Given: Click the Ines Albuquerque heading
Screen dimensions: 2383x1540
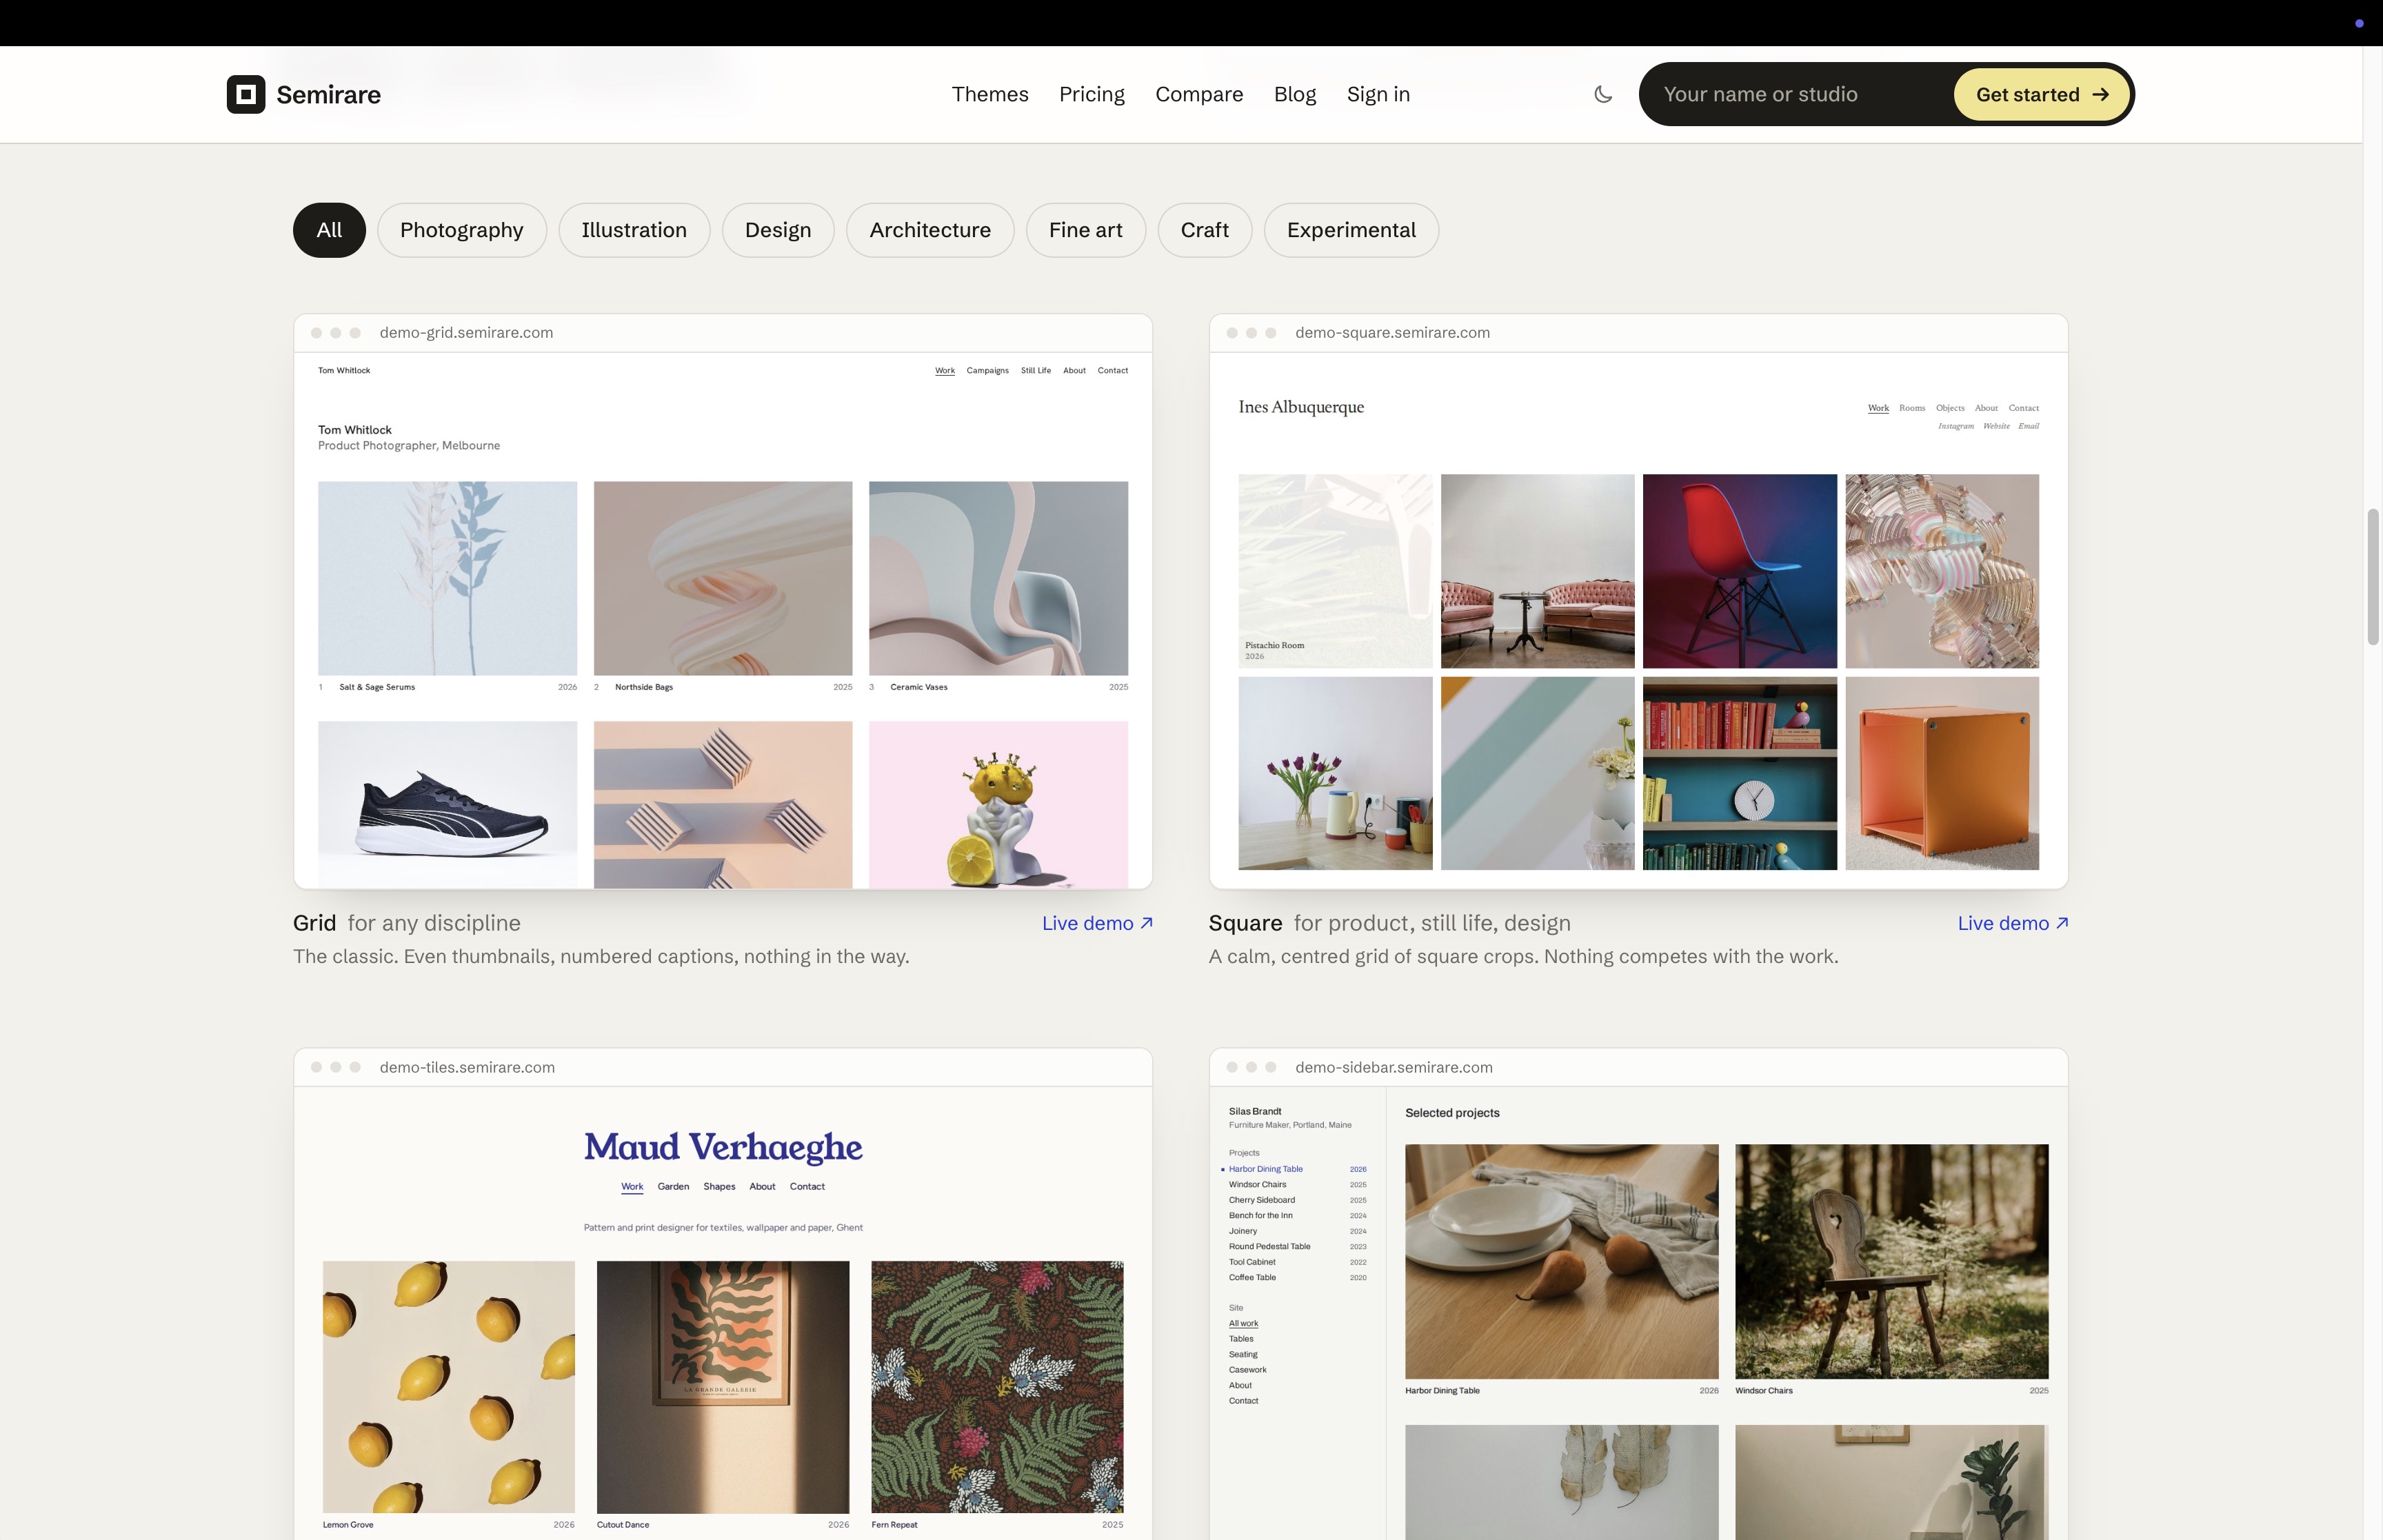Looking at the screenshot, I should point(1301,407).
